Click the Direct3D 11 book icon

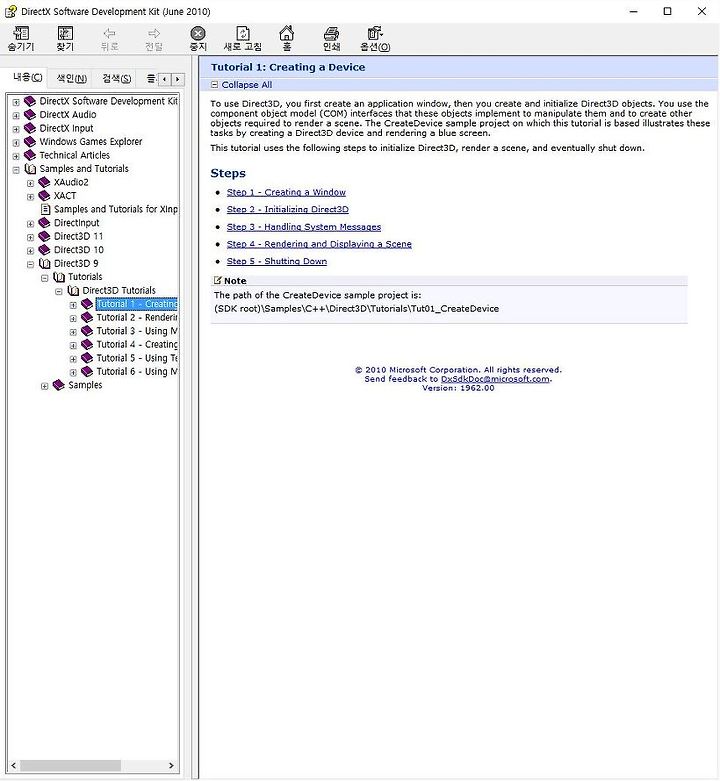(x=44, y=236)
